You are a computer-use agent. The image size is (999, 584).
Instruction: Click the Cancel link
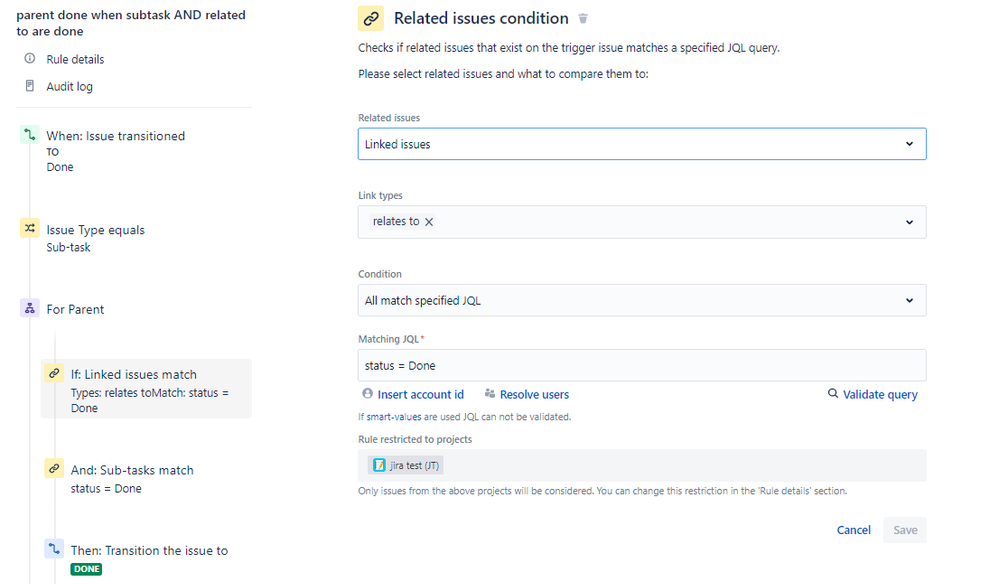853,530
